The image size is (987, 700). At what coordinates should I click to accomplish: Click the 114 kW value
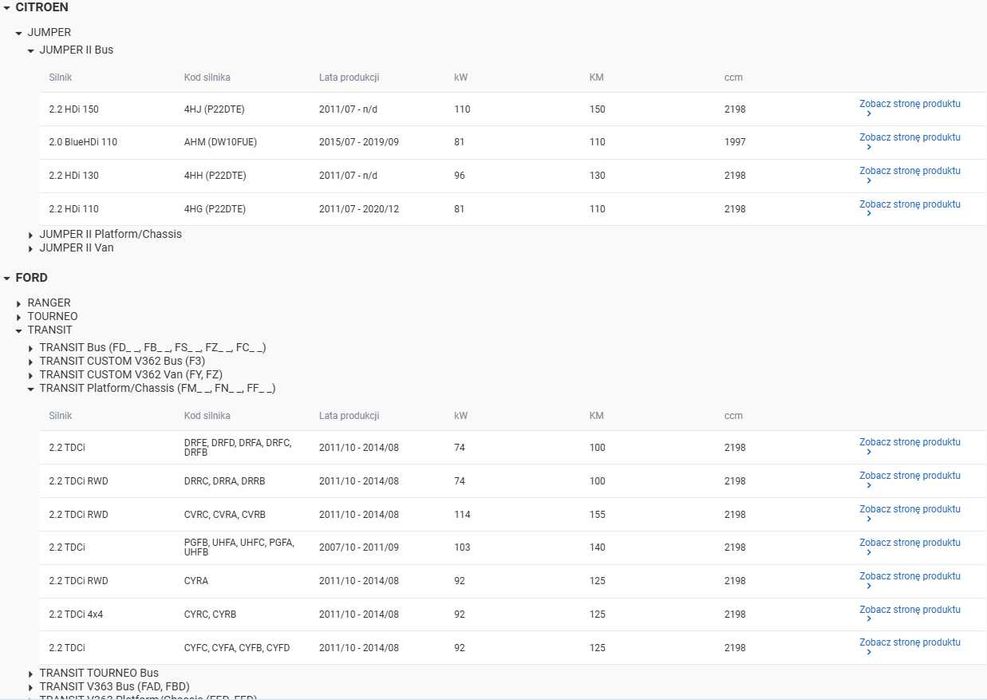pos(462,514)
